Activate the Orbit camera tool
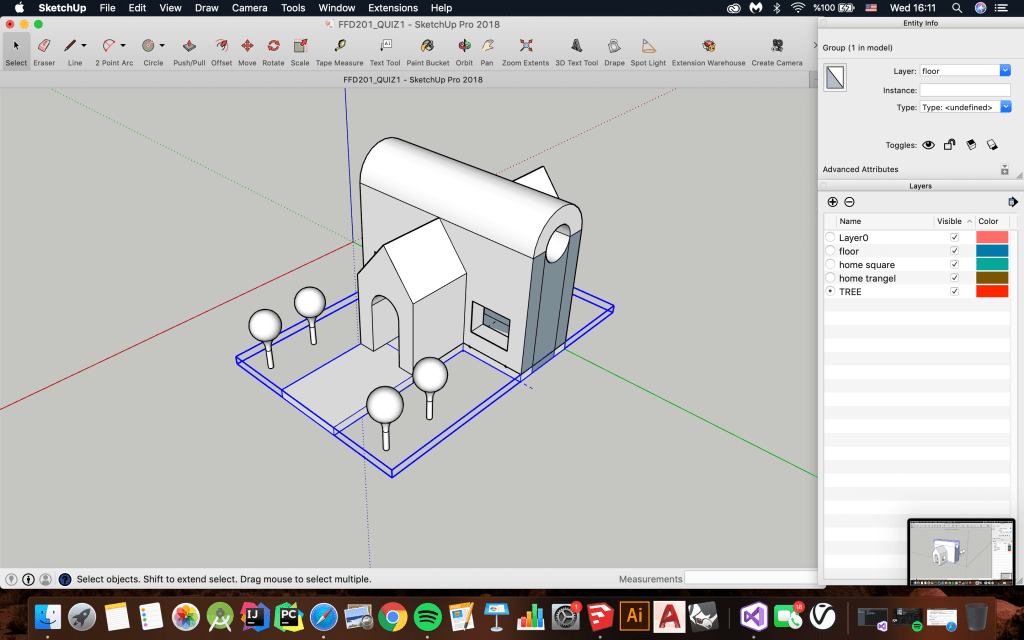This screenshot has height=640, width=1024. click(x=464, y=46)
